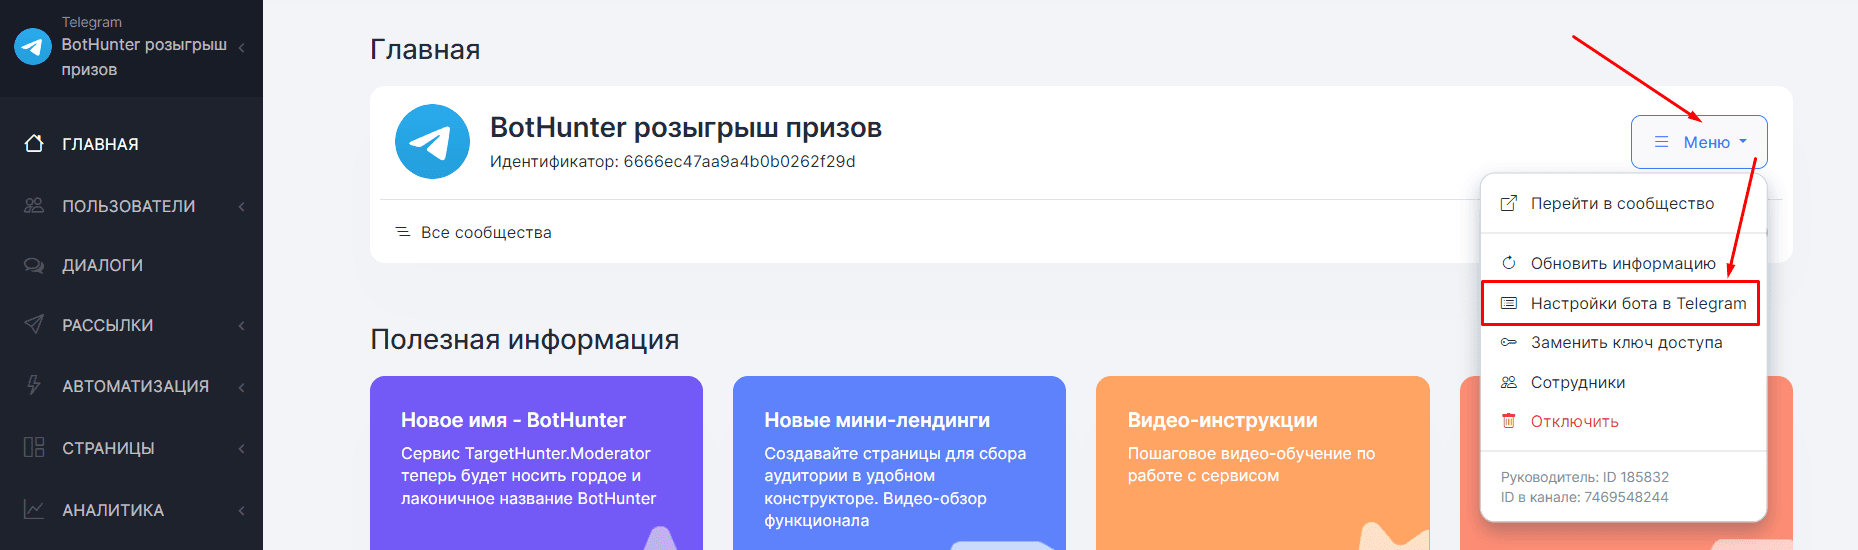The height and width of the screenshot is (550, 1858).
Task: Click the BotHunter розыгрыш призов heading
Action: [685, 127]
